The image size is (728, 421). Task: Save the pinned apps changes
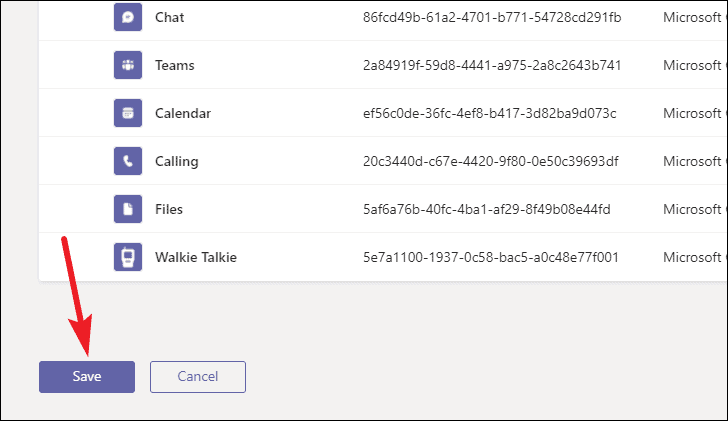87,377
